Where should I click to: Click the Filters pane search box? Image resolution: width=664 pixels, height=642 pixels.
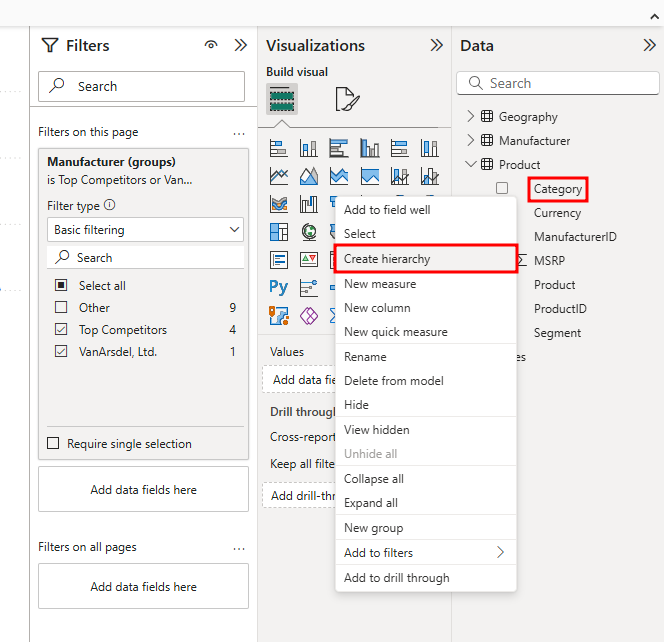[x=141, y=86]
